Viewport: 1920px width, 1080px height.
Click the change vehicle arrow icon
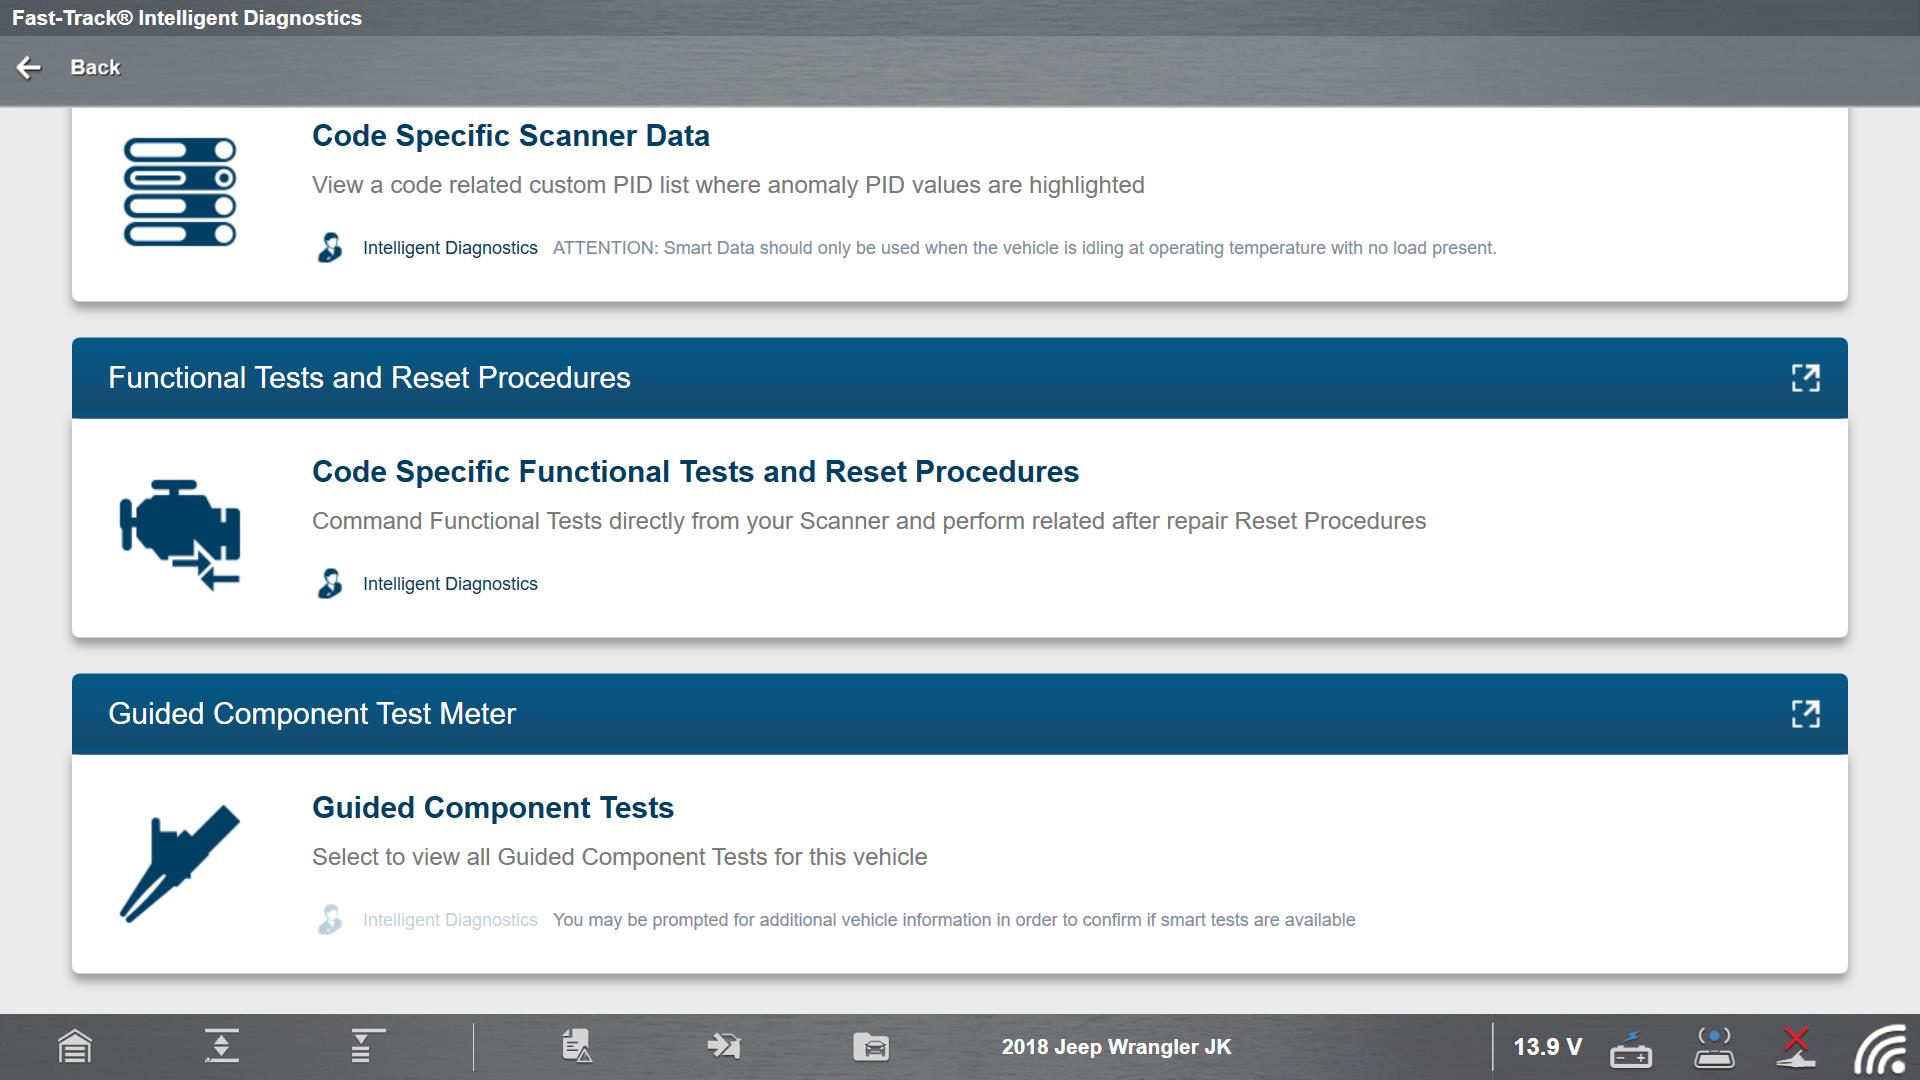tap(723, 1046)
